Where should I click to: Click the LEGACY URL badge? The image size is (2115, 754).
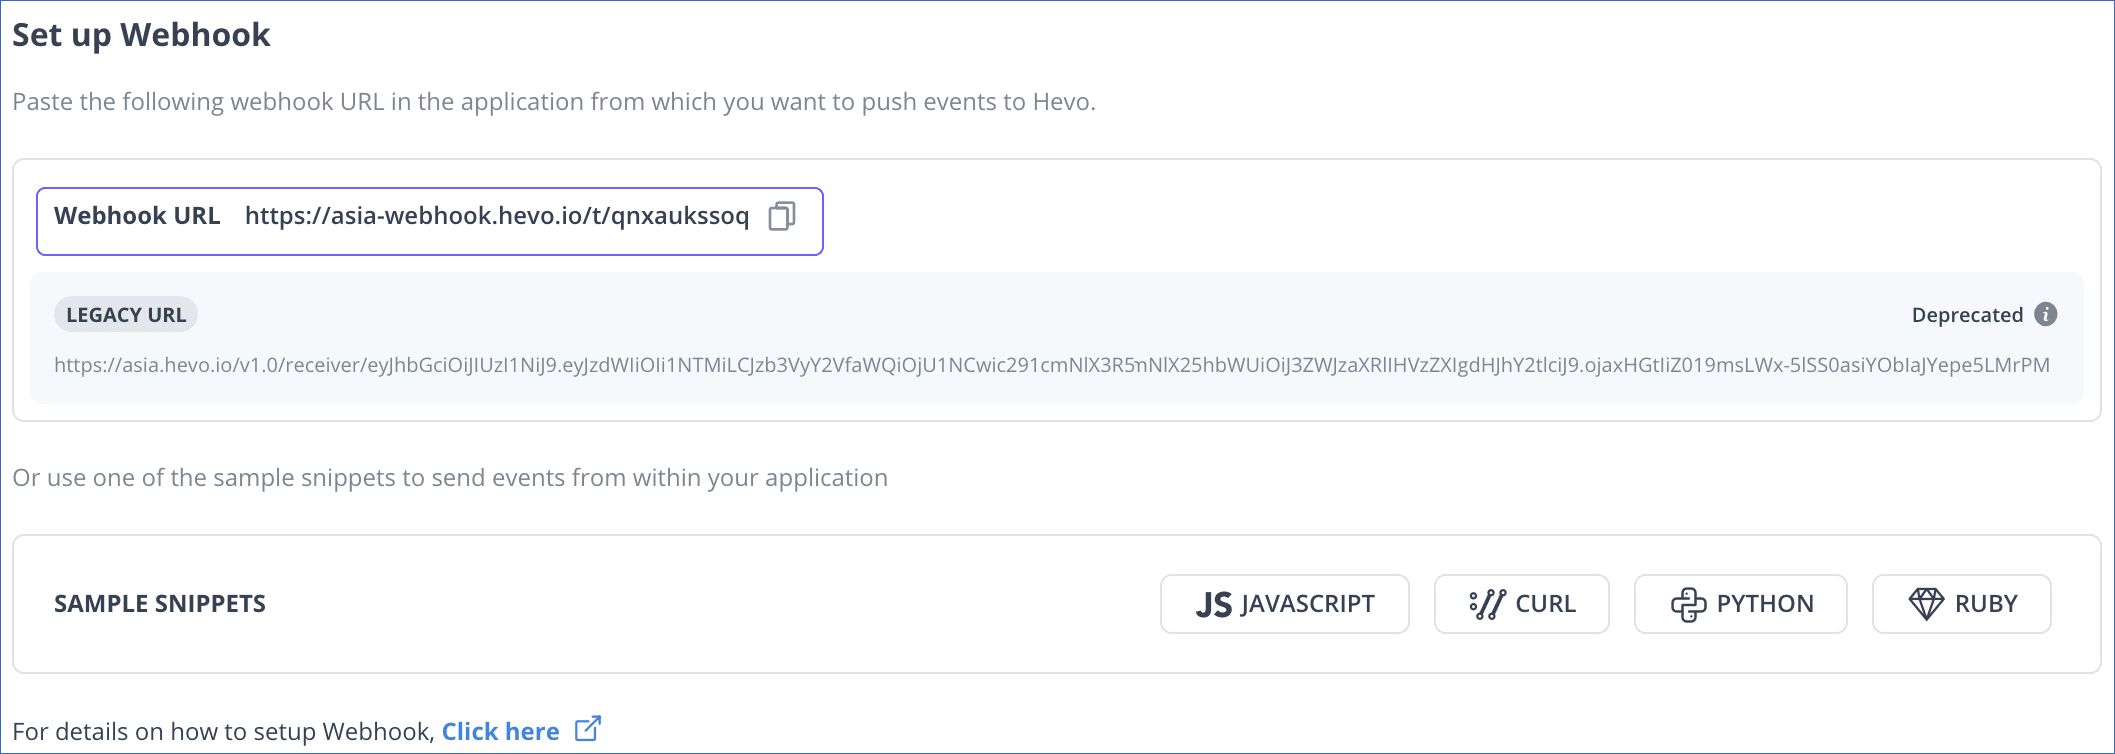(126, 315)
